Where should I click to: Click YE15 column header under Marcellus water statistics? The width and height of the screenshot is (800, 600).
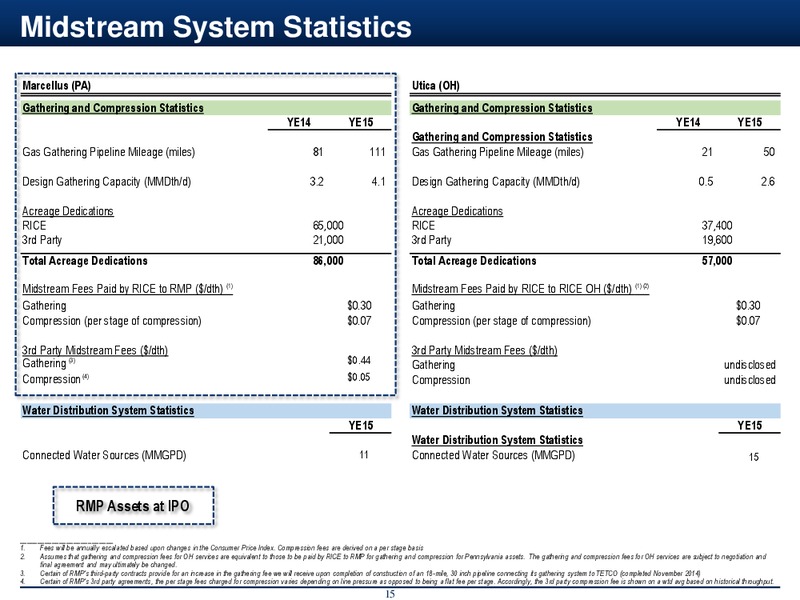[x=361, y=426]
